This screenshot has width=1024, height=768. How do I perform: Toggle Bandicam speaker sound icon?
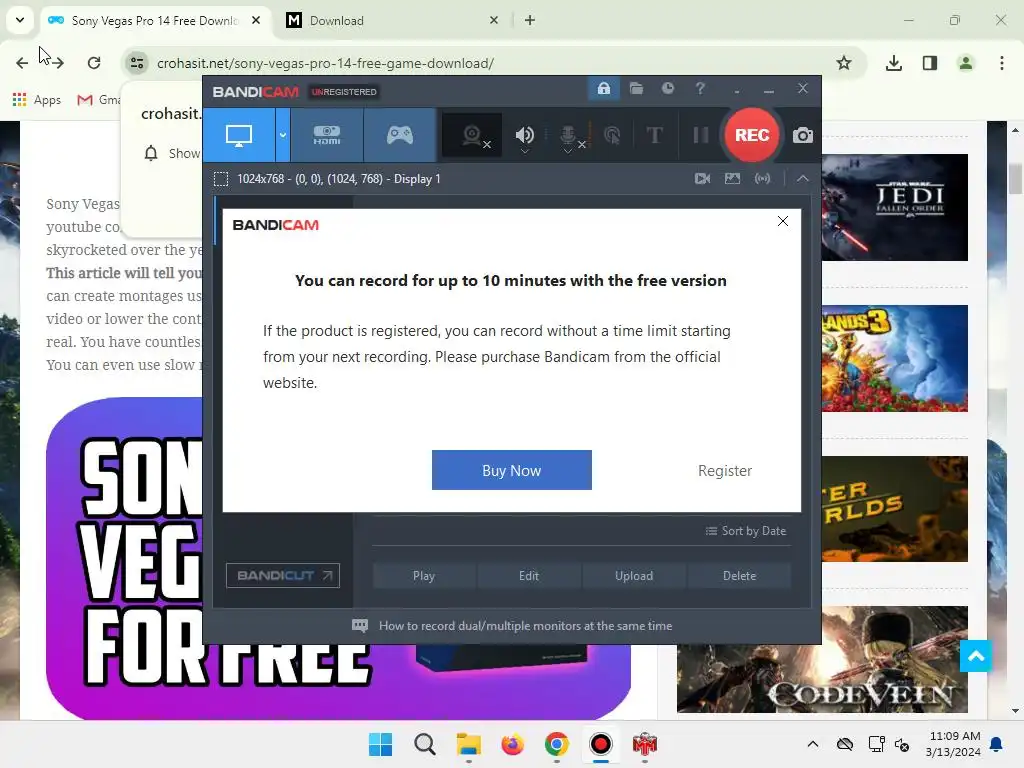tap(524, 135)
